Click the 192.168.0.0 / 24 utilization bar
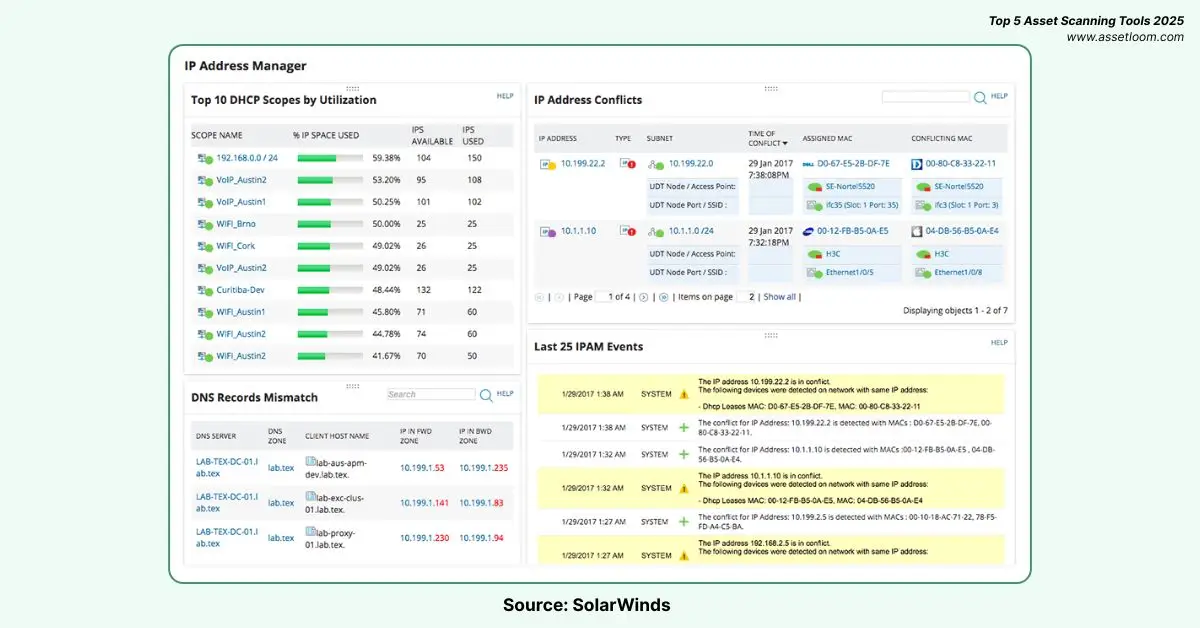The height and width of the screenshot is (628, 1200). click(x=329, y=158)
